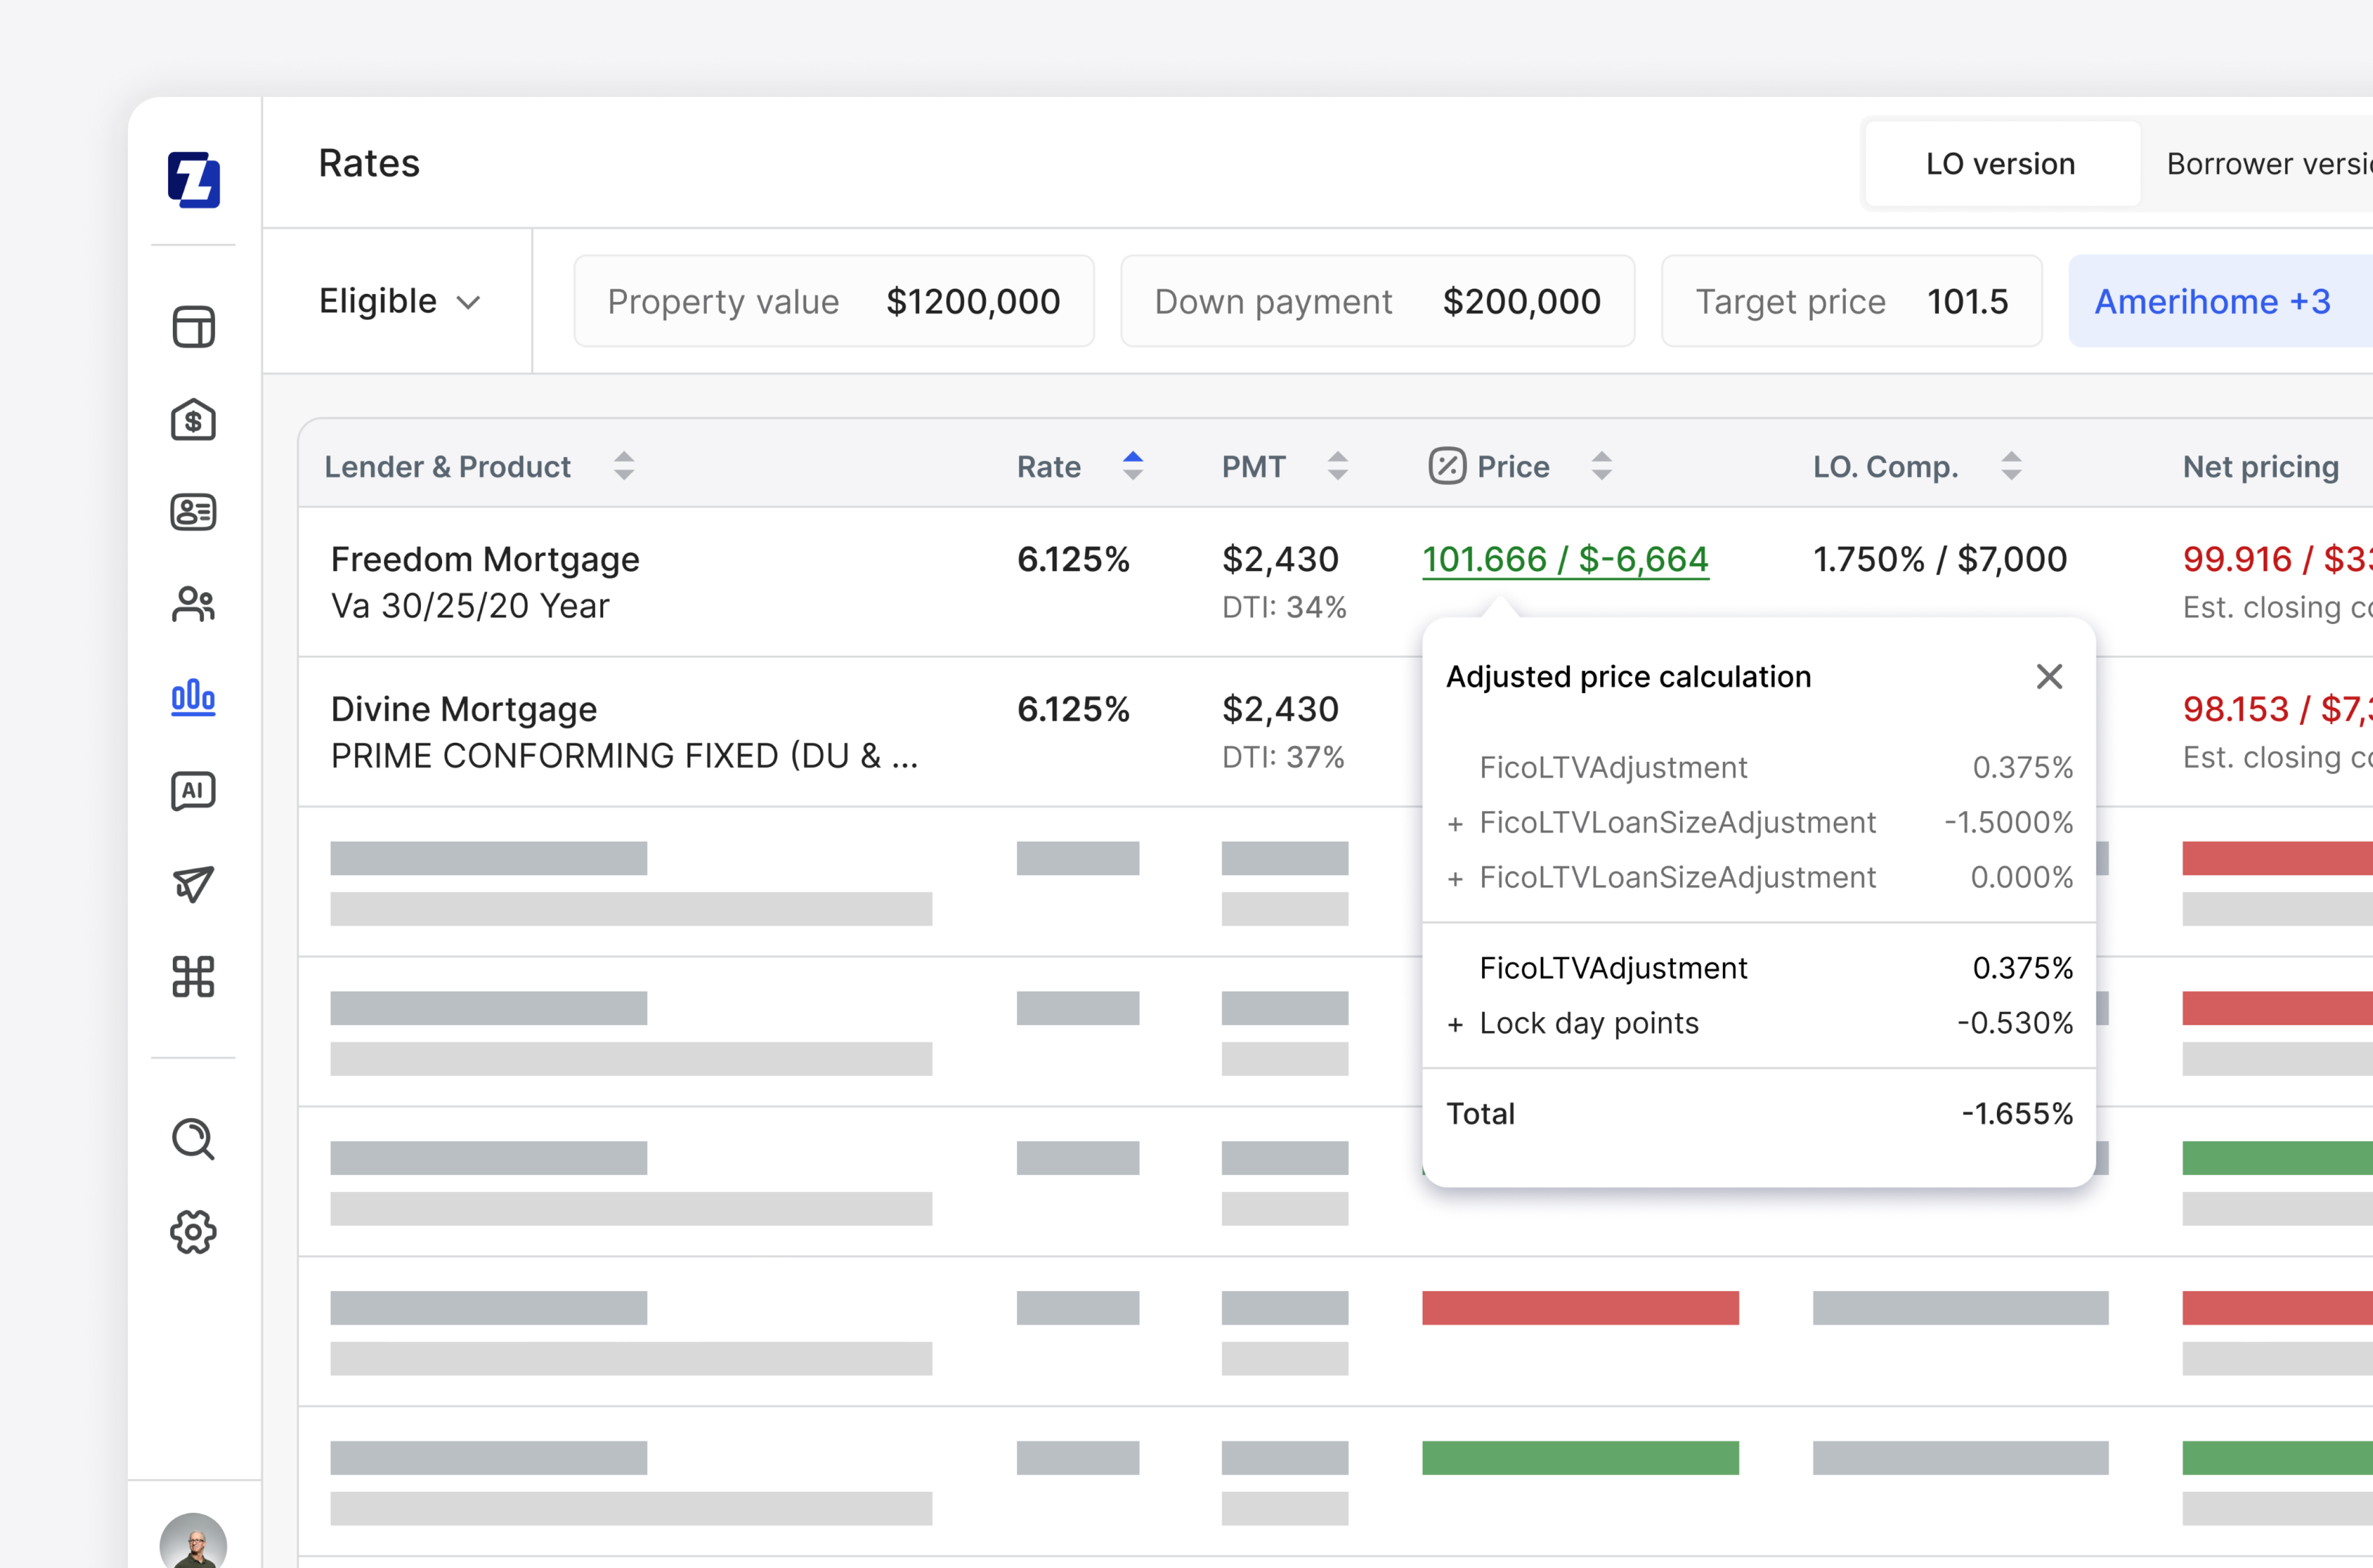Open the house dollar loans icon
Screen dimensions: 2373x1568
pyautogui.click(x=193, y=419)
